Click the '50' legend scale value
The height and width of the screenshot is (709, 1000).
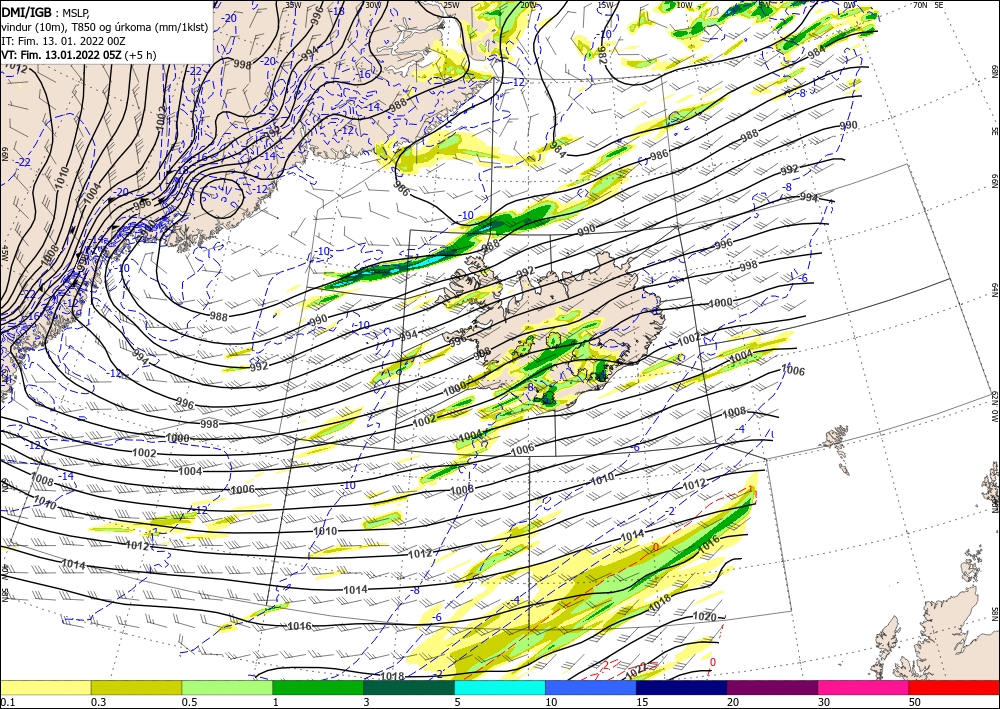915,702
